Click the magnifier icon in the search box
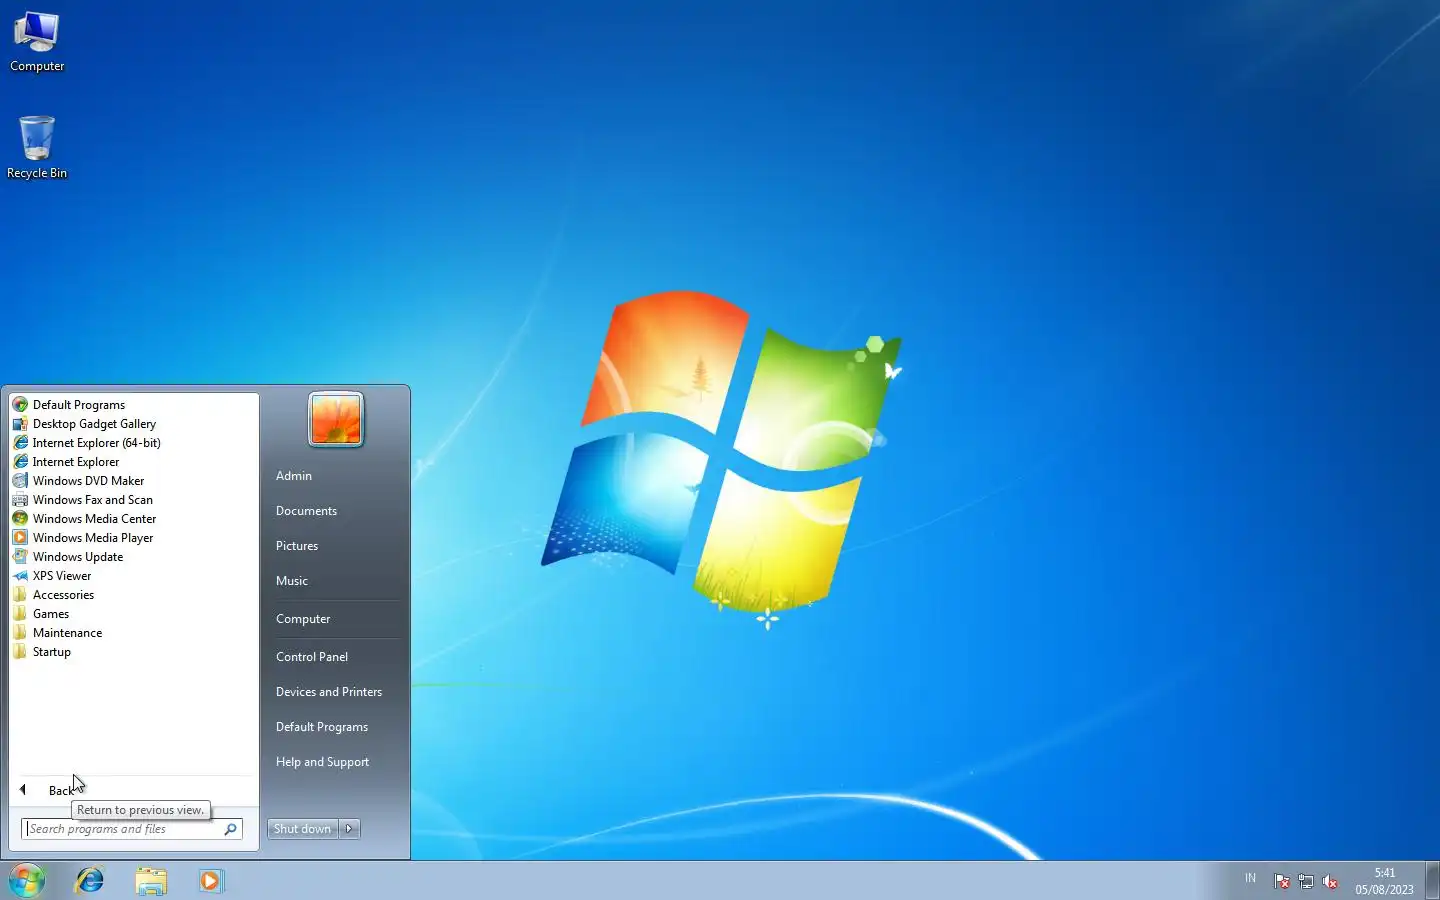The height and width of the screenshot is (900, 1440). (x=230, y=829)
